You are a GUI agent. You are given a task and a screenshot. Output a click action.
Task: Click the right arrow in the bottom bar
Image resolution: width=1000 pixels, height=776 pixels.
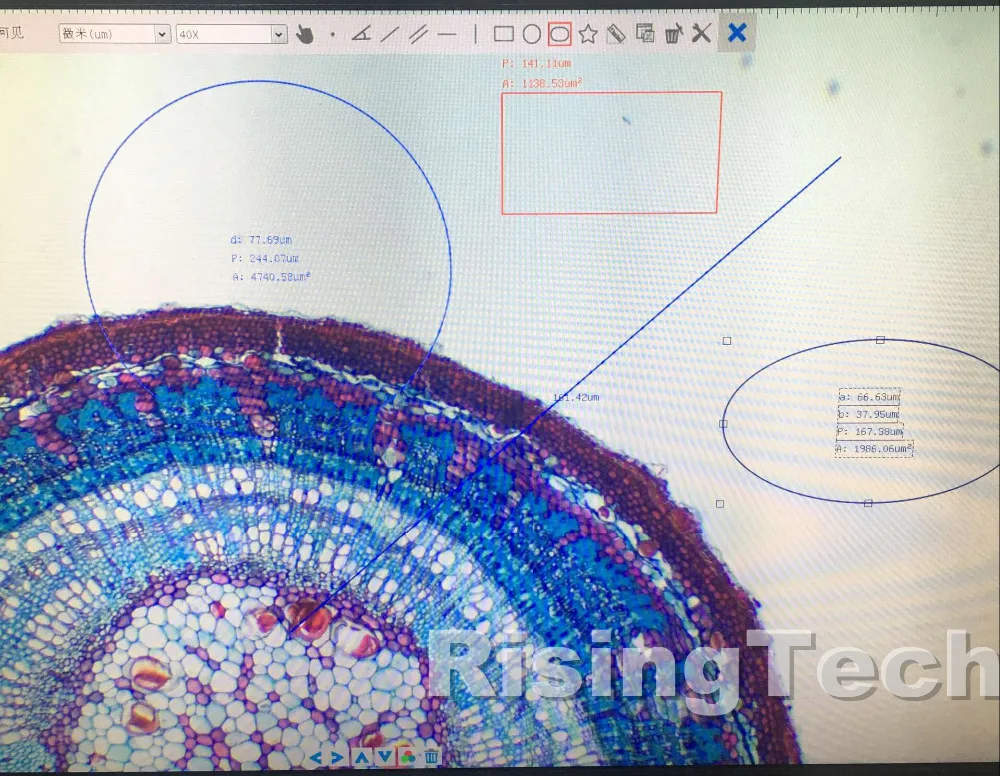click(337, 758)
